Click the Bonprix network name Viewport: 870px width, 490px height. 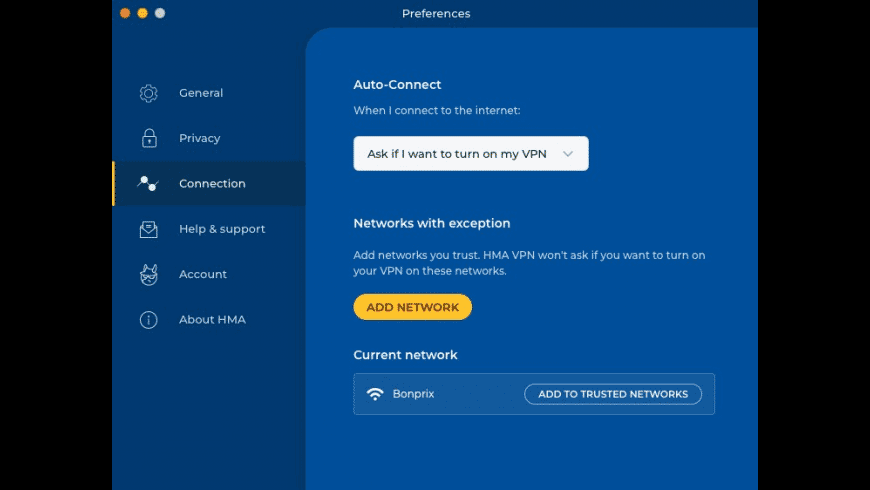click(x=413, y=394)
